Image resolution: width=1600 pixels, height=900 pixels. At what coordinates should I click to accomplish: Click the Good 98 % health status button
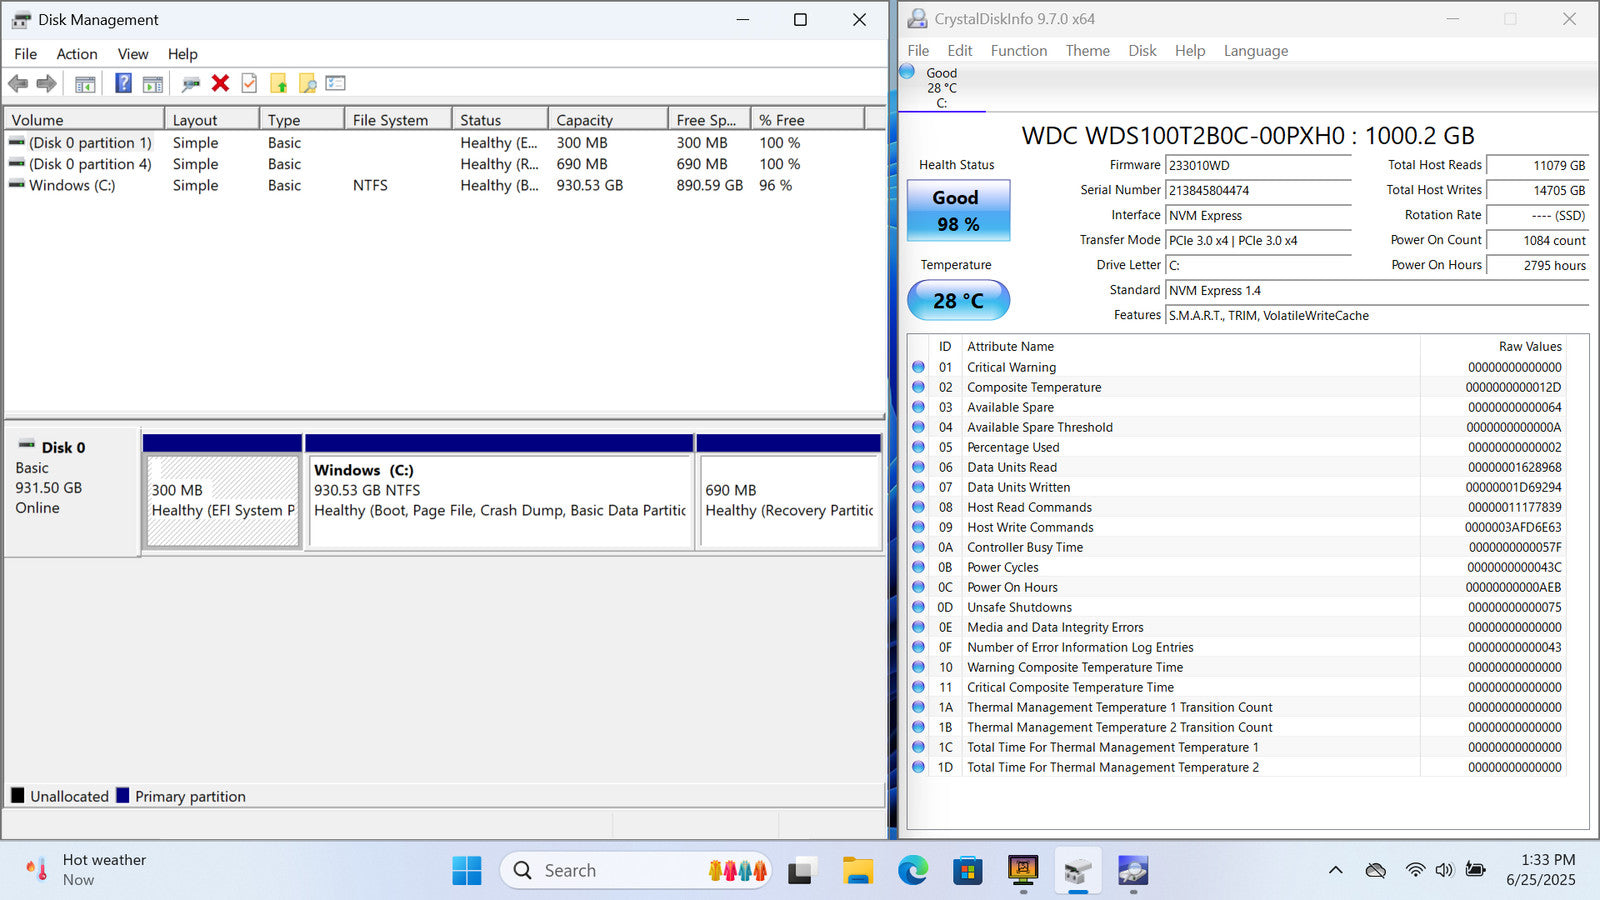click(958, 211)
